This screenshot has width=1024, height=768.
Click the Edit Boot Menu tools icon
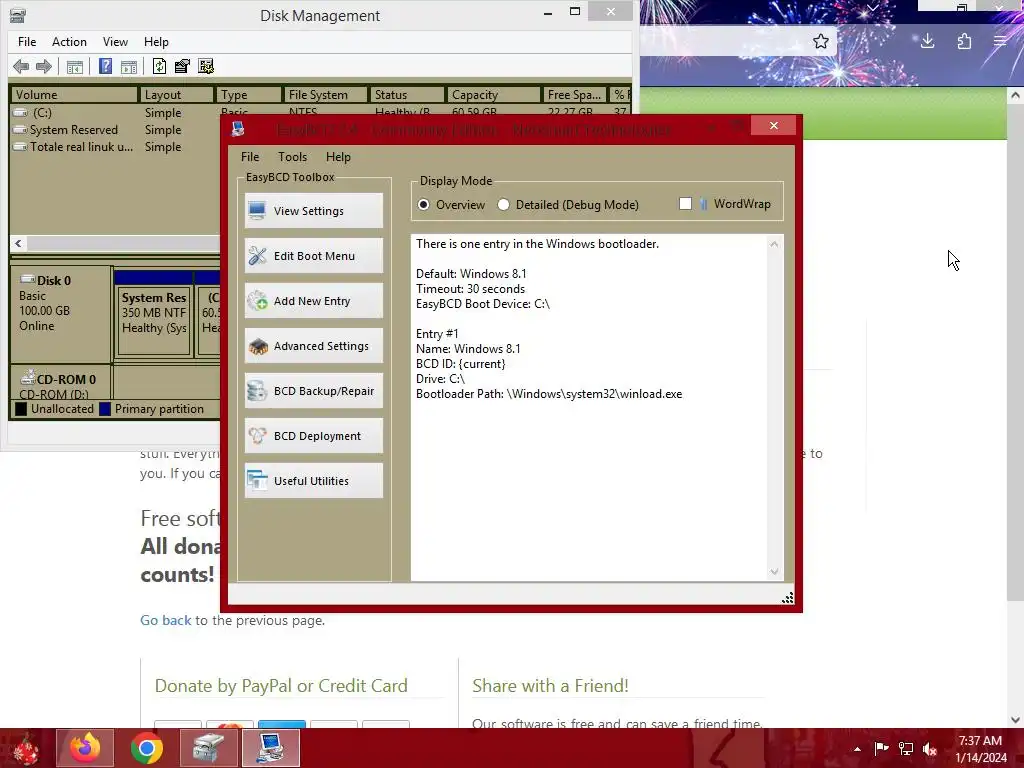[257, 255]
